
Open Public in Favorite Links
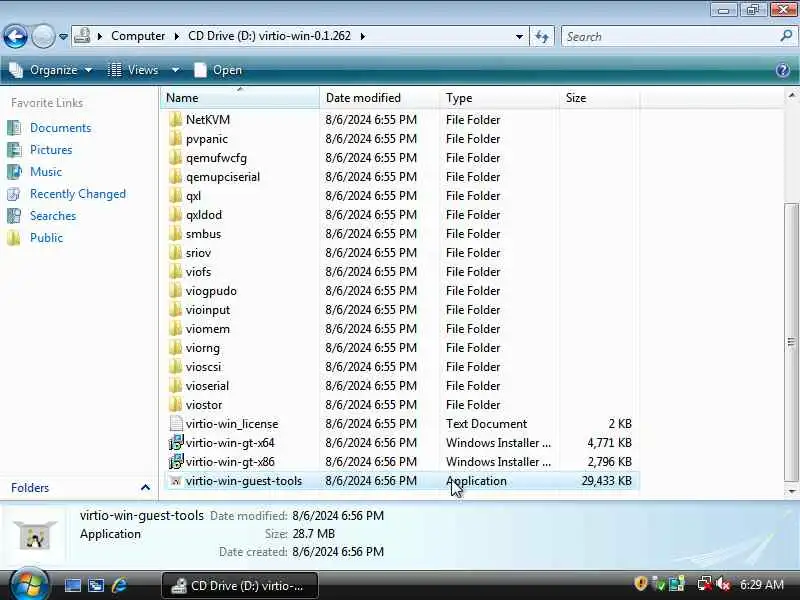[x=46, y=238]
